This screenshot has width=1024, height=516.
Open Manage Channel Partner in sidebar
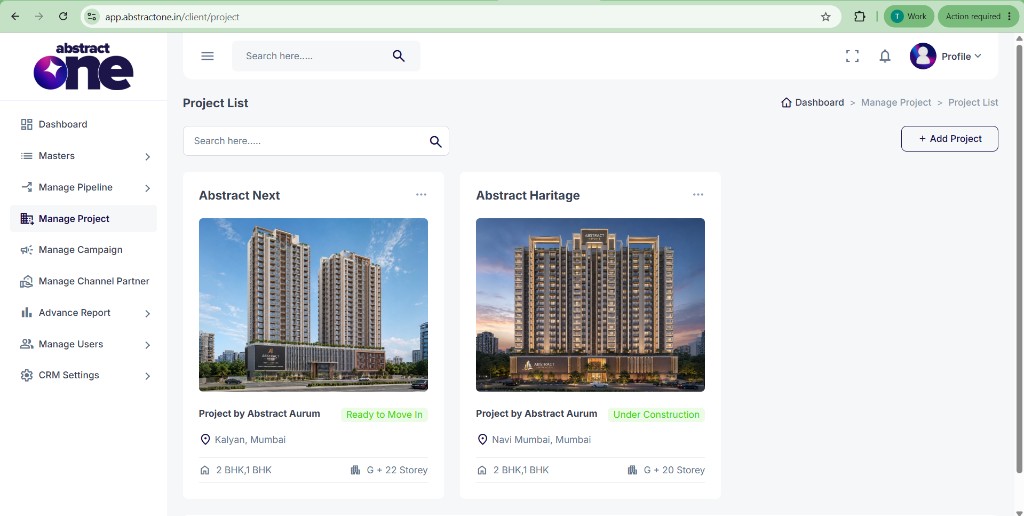(94, 281)
